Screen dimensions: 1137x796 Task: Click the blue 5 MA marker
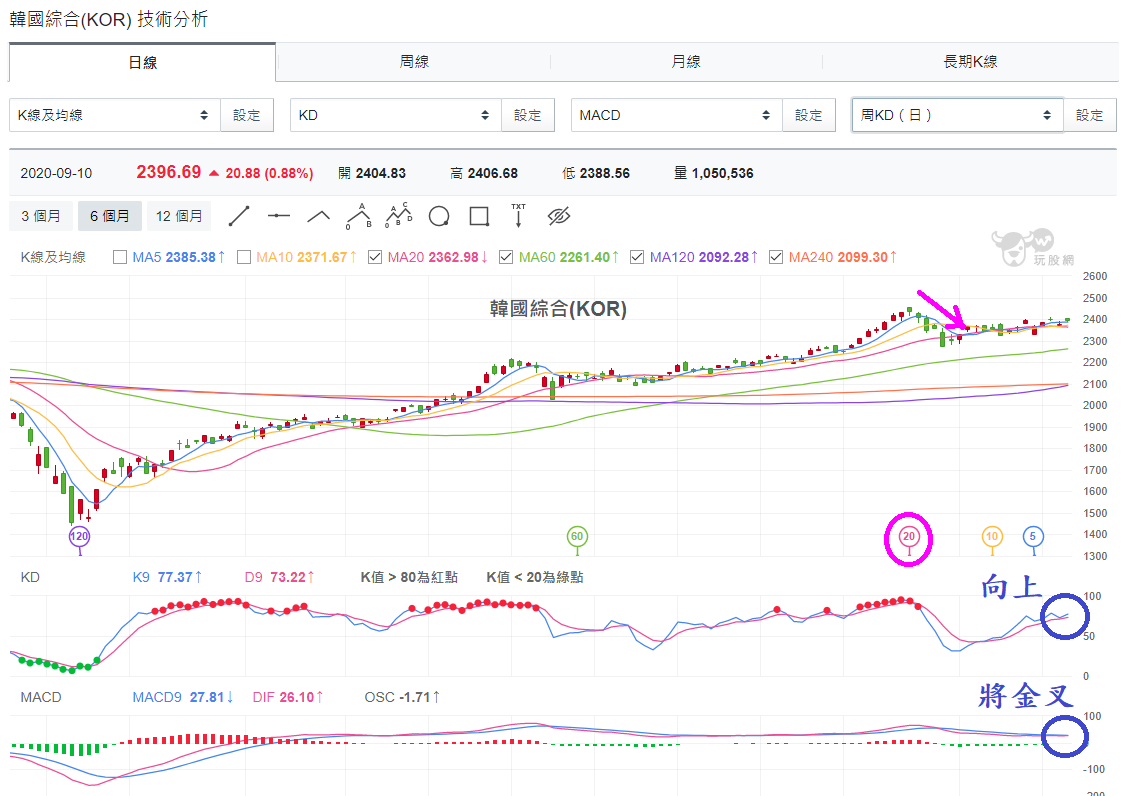[x=1033, y=536]
